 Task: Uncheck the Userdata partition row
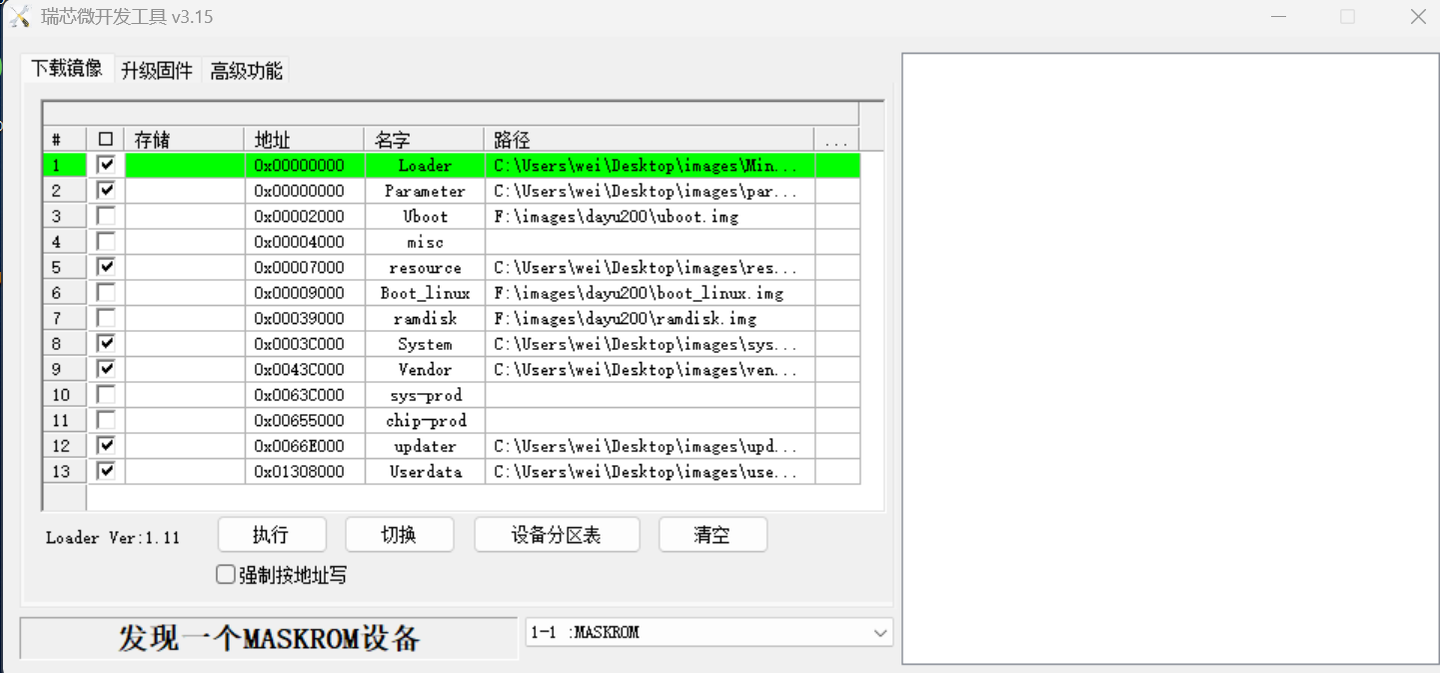point(105,470)
